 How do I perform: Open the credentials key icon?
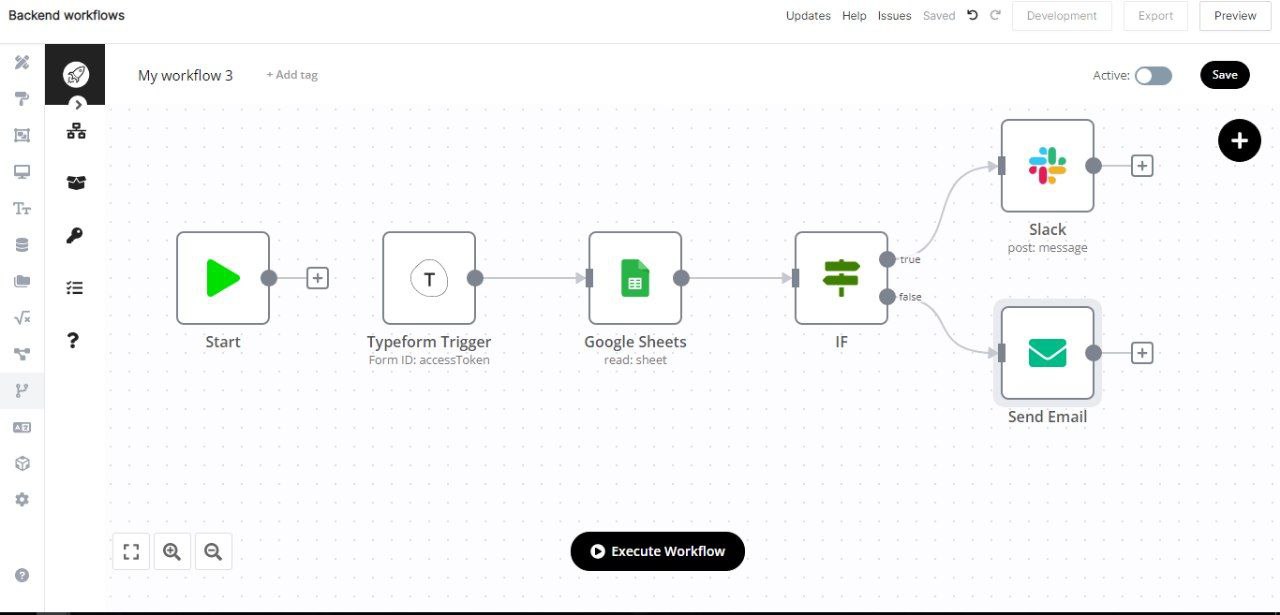77,235
